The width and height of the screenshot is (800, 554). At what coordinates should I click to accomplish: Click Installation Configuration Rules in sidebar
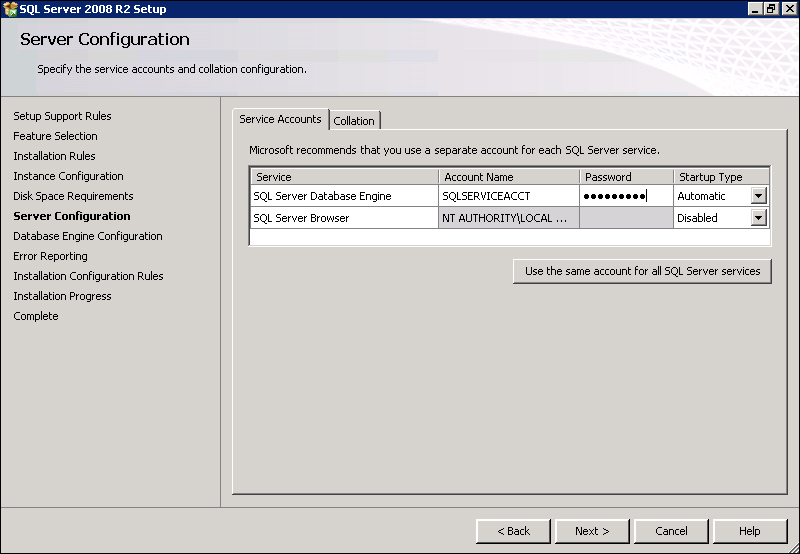click(x=88, y=276)
